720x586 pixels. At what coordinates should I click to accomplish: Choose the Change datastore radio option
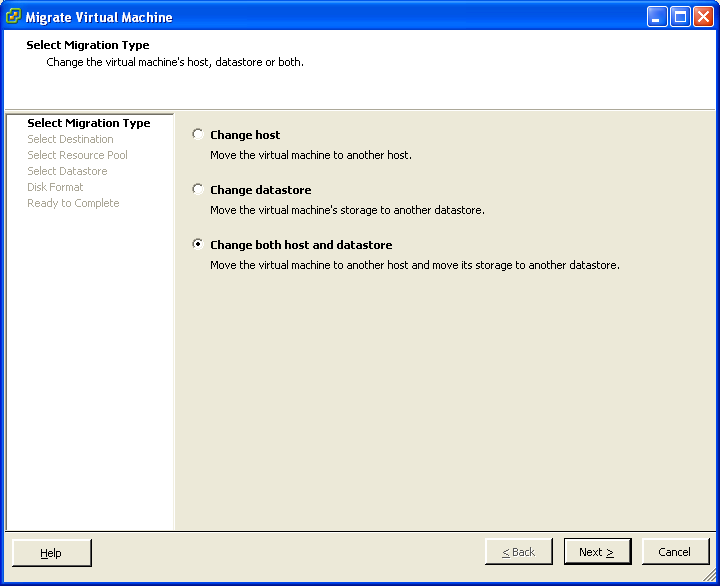tap(198, 190)
